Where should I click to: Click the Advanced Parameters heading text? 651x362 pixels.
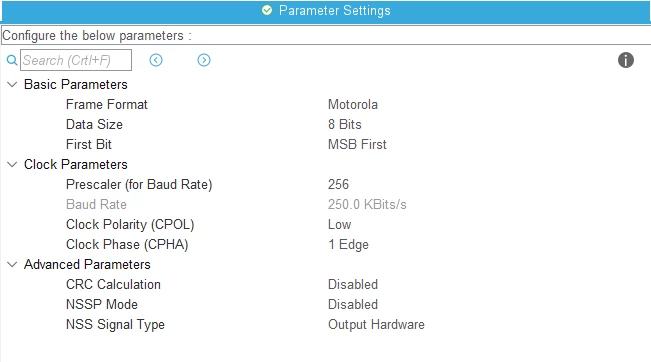pos(87,264)
